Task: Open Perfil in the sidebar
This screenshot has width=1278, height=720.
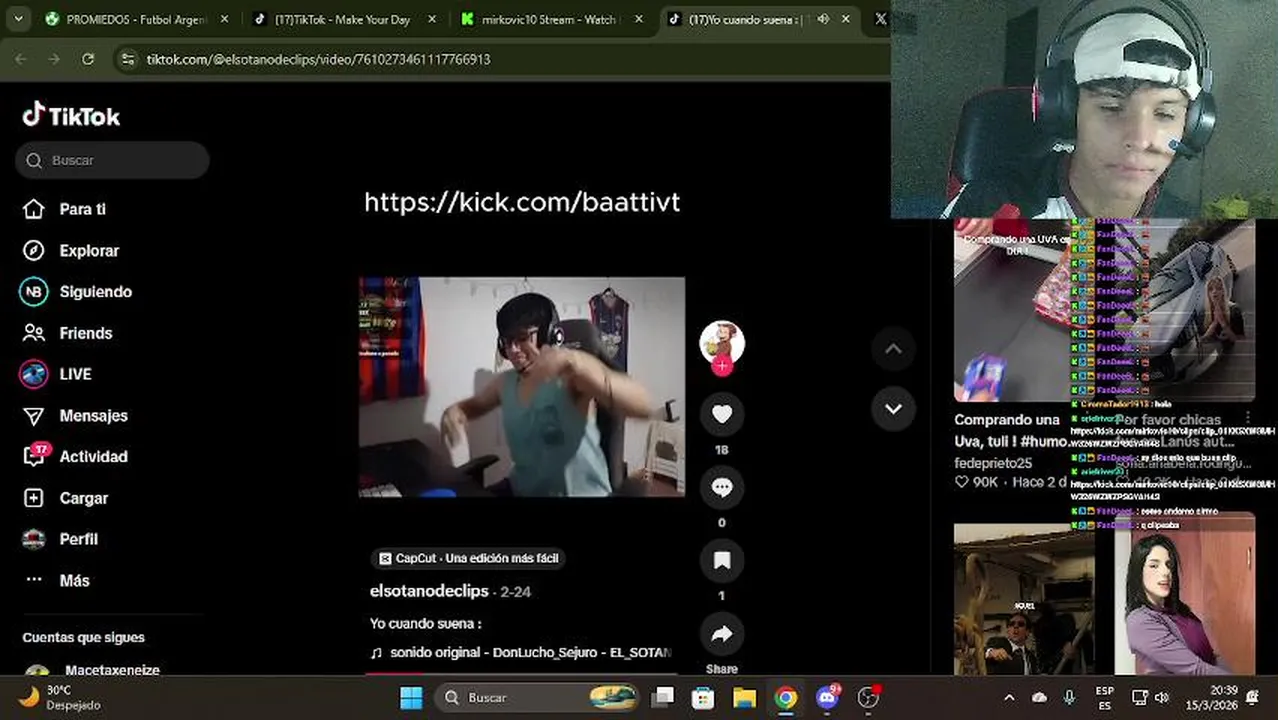Action: pyautogui.click(x=60, y=539)
